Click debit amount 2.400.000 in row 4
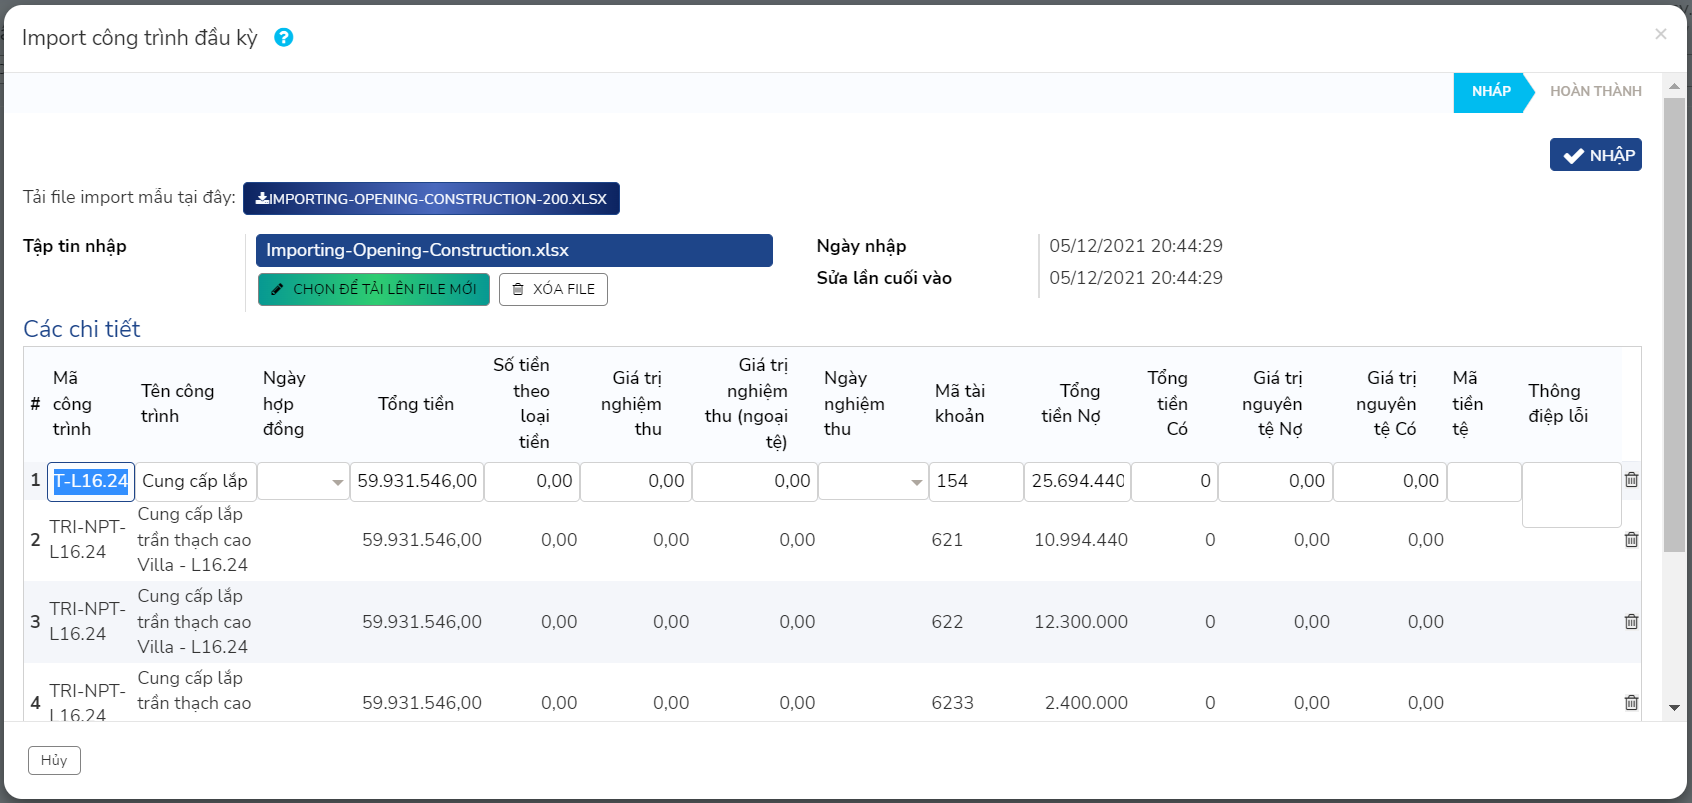This screenshot has height=803, width=1692. click(x=1086, y=703)
